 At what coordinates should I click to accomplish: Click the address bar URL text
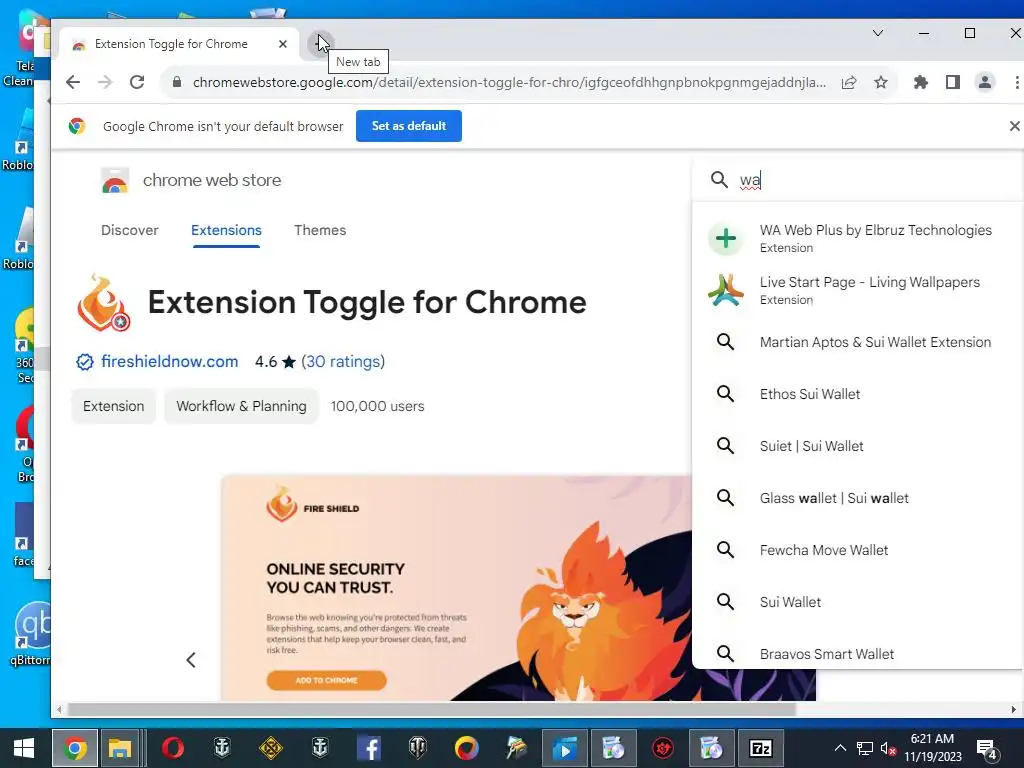click(x=509, y=82)
